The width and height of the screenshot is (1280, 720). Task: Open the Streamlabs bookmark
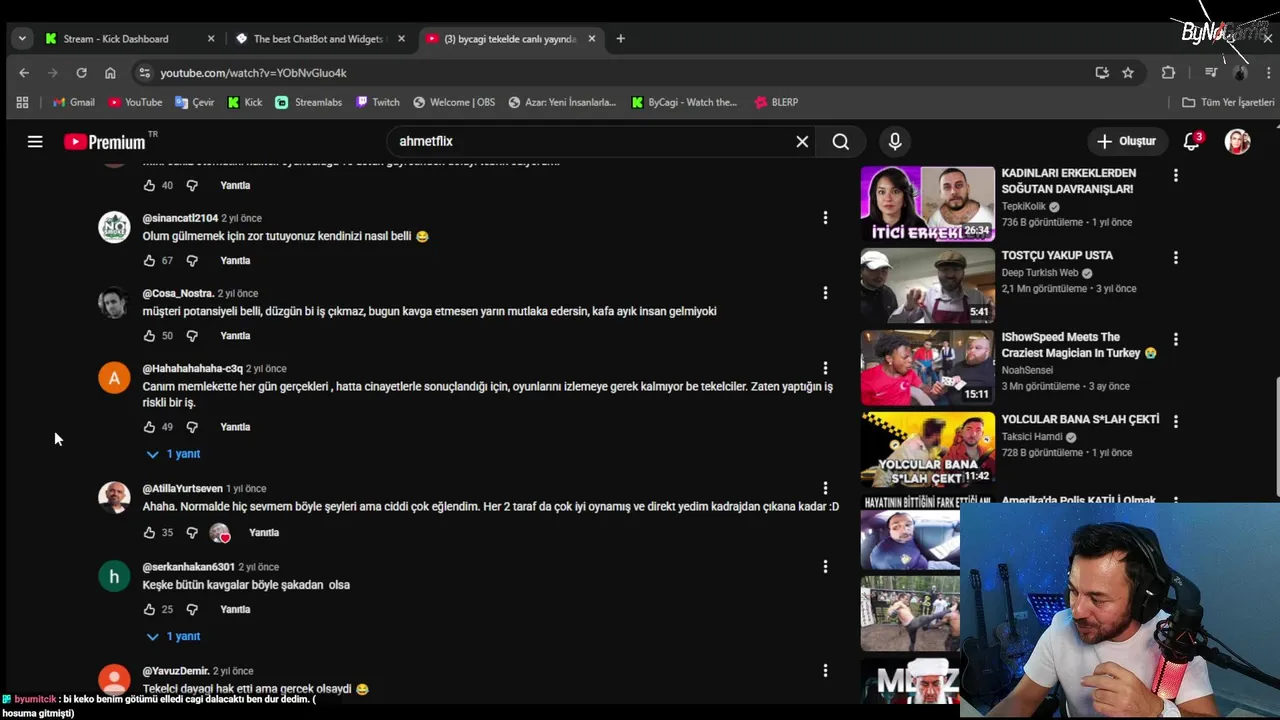pyautogui.click(x=309, y=102)
